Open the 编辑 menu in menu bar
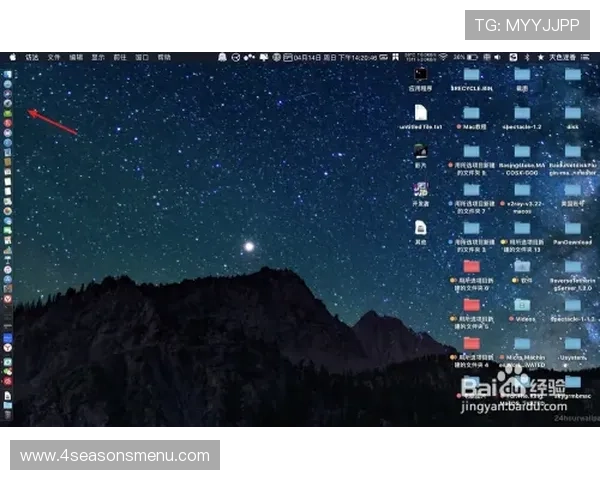 (76, 57)
